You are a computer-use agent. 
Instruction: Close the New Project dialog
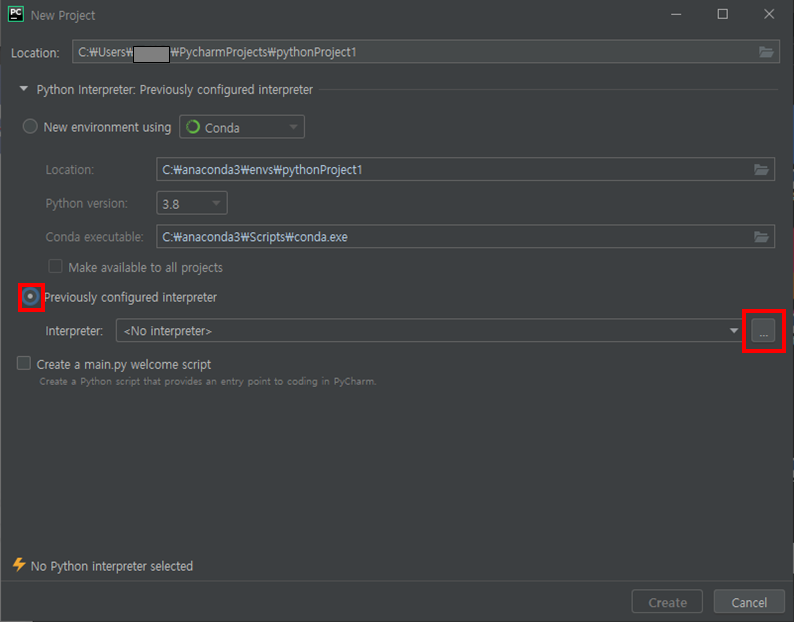point(769,14)
